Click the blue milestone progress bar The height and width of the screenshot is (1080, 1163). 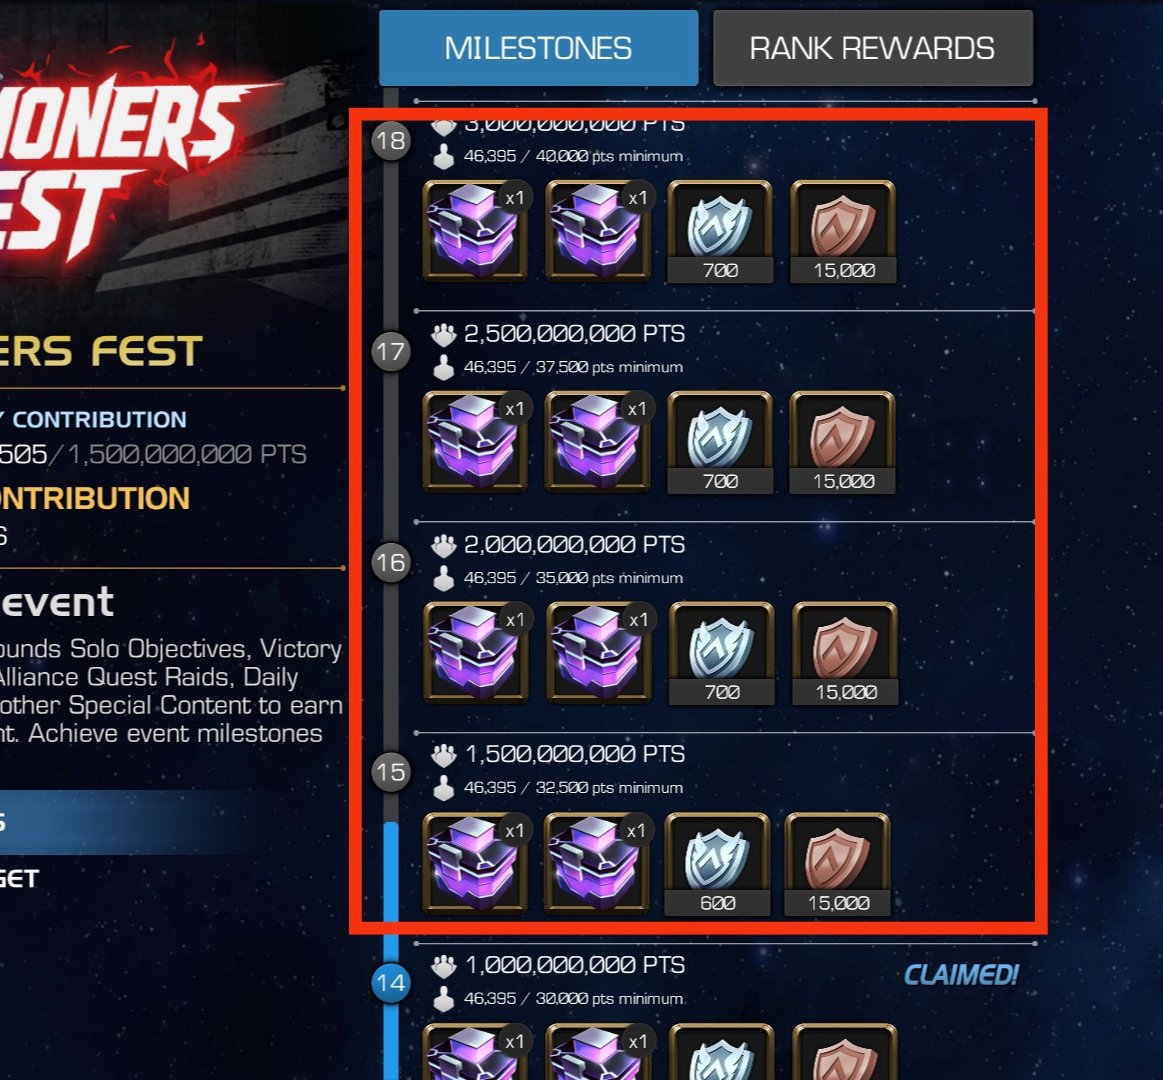coord(391,950)
